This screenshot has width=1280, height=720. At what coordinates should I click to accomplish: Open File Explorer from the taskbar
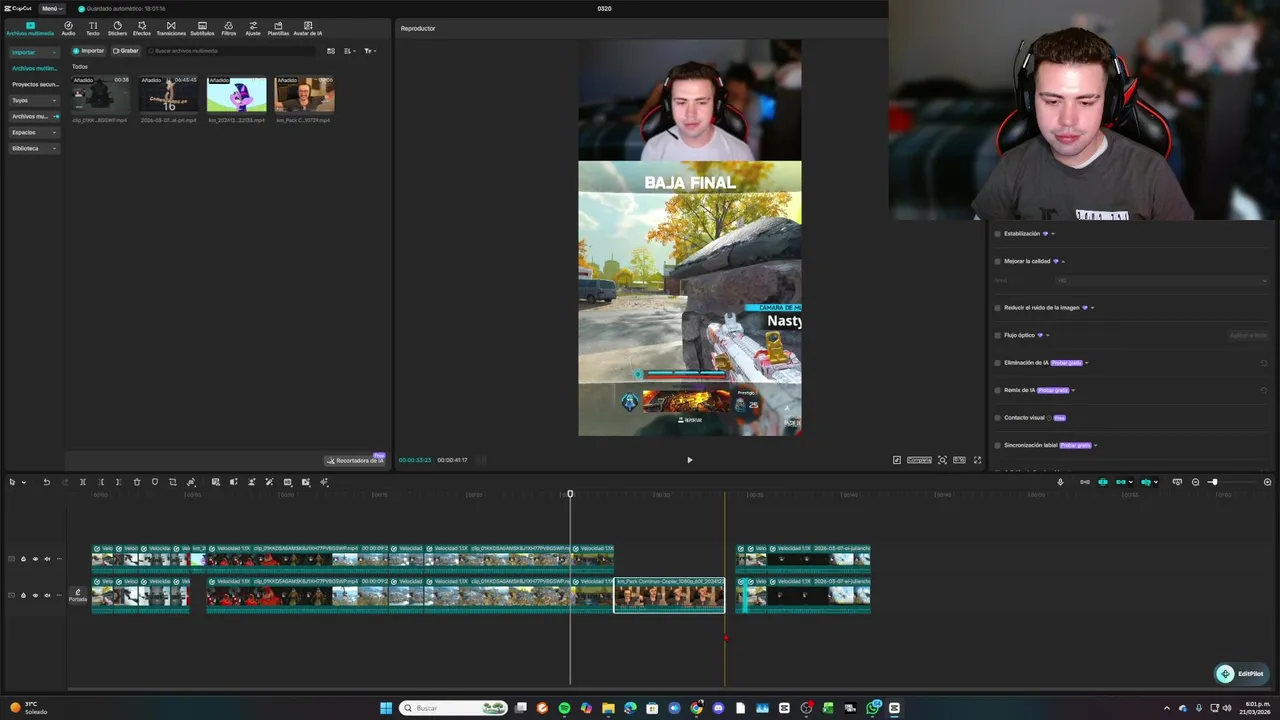click(x=608, y=708)
